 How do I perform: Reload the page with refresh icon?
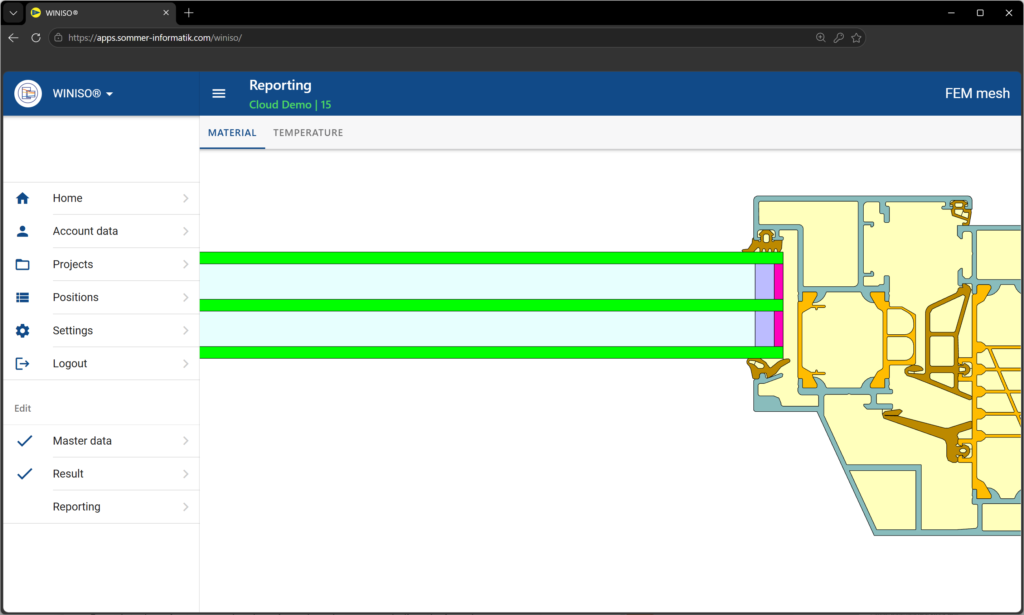pos(36,38)
